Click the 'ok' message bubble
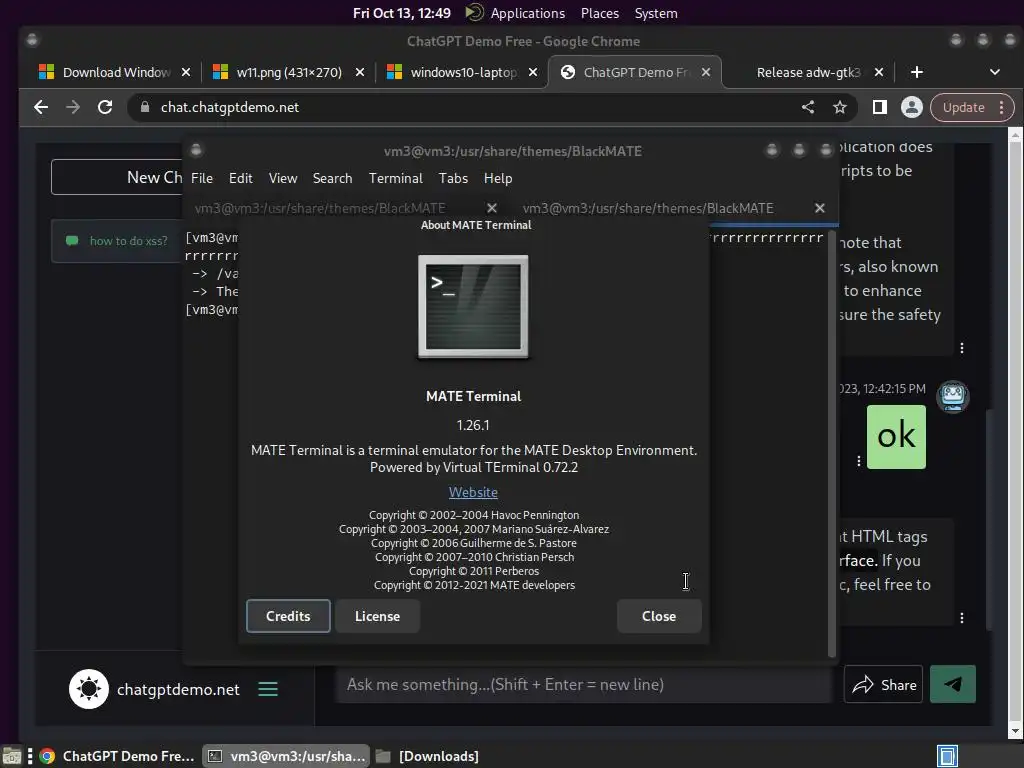This screenshot has height=768, width=1024. pos(896,436)
